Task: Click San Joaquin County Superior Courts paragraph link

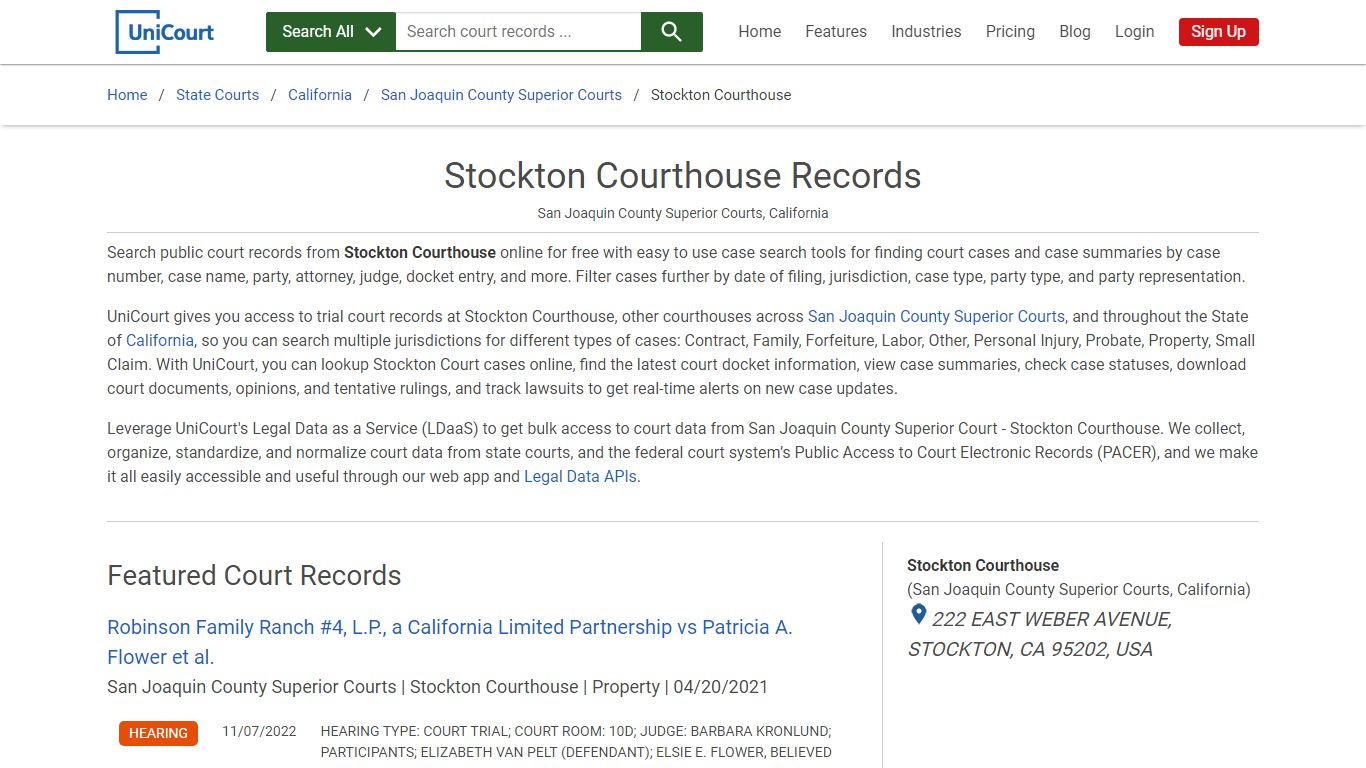Action: click(x=936, y=316)
